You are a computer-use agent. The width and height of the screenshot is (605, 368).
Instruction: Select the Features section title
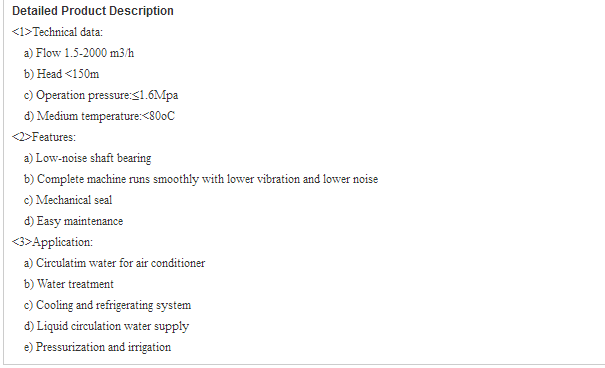[44, 137]
